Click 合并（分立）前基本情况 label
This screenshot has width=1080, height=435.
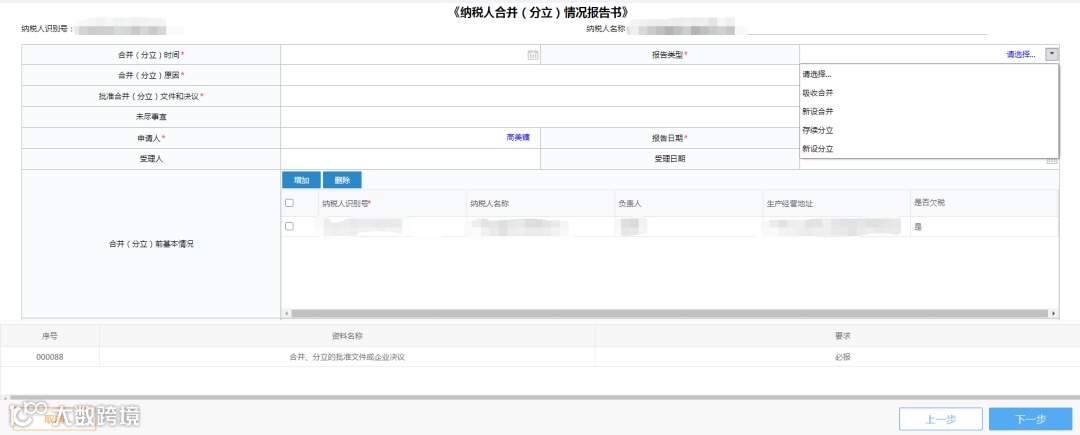coord(151,244)
